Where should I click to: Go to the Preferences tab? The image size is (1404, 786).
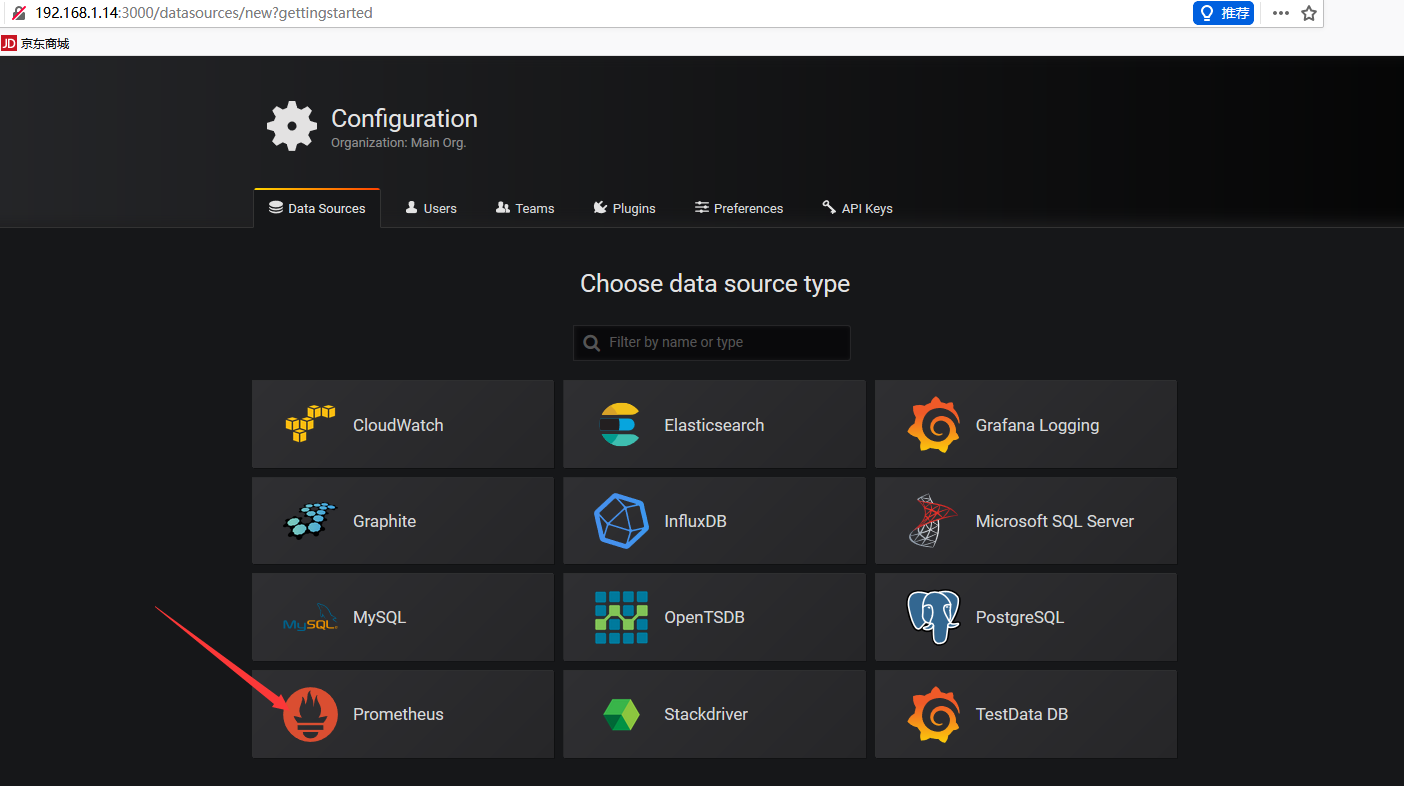click(x=739, y=208)
